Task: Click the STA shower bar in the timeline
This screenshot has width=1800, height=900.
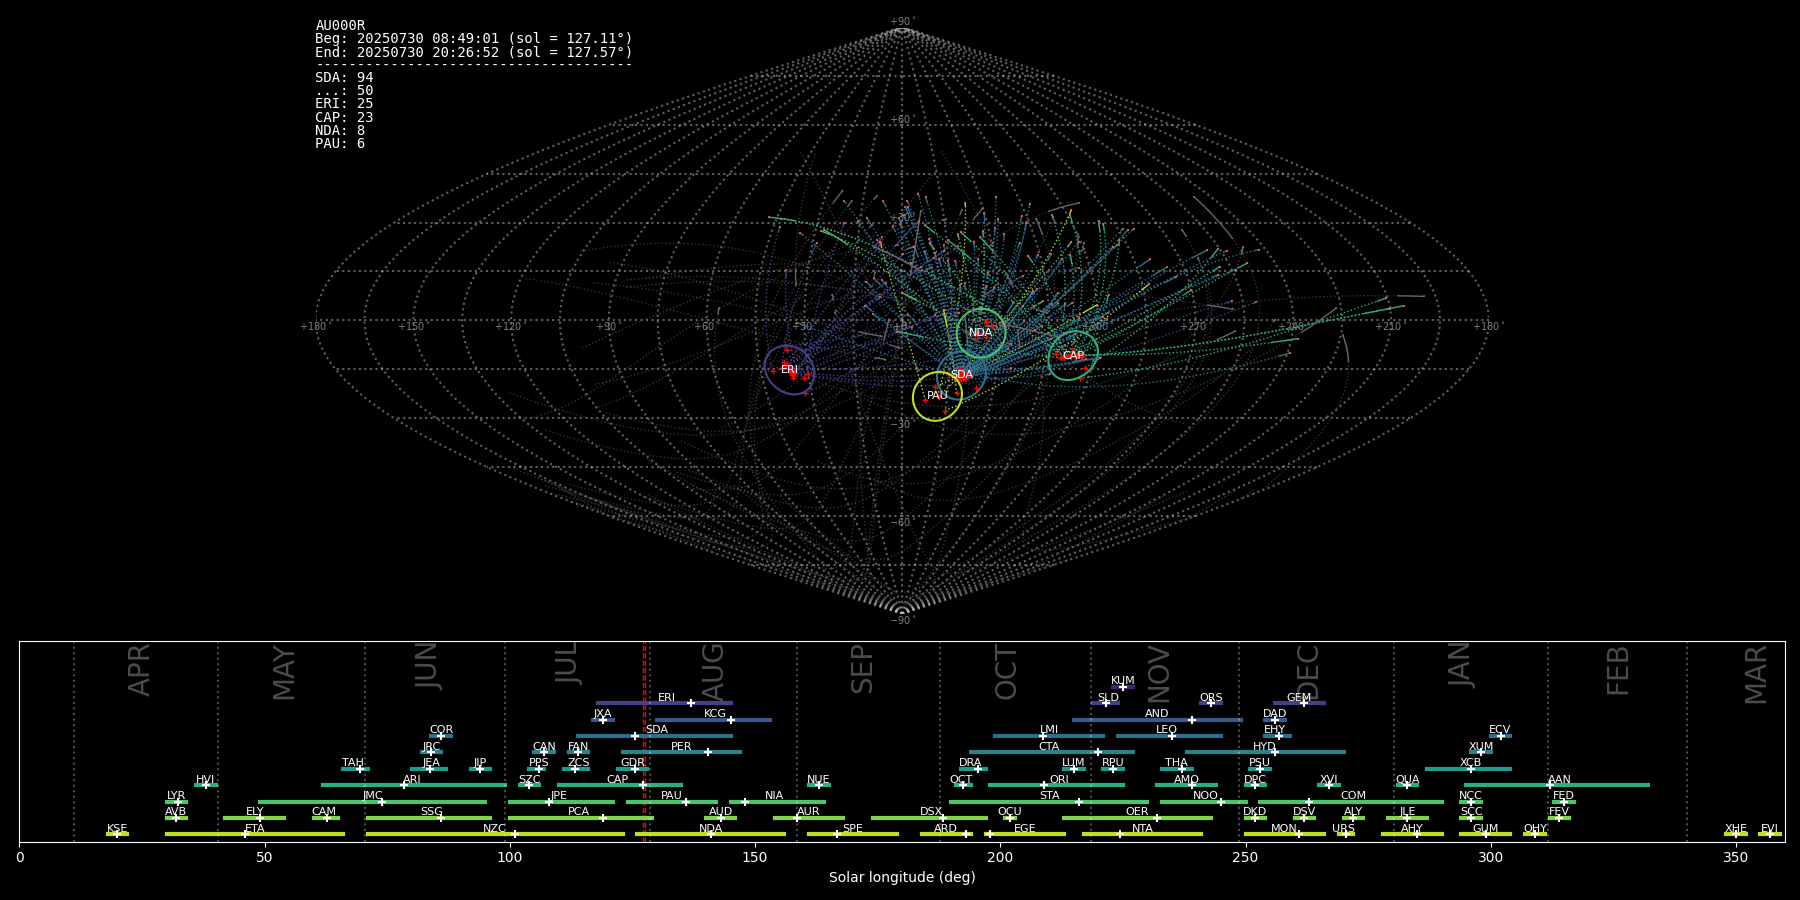Action: pyautogui.click(x=1049, y=802)
